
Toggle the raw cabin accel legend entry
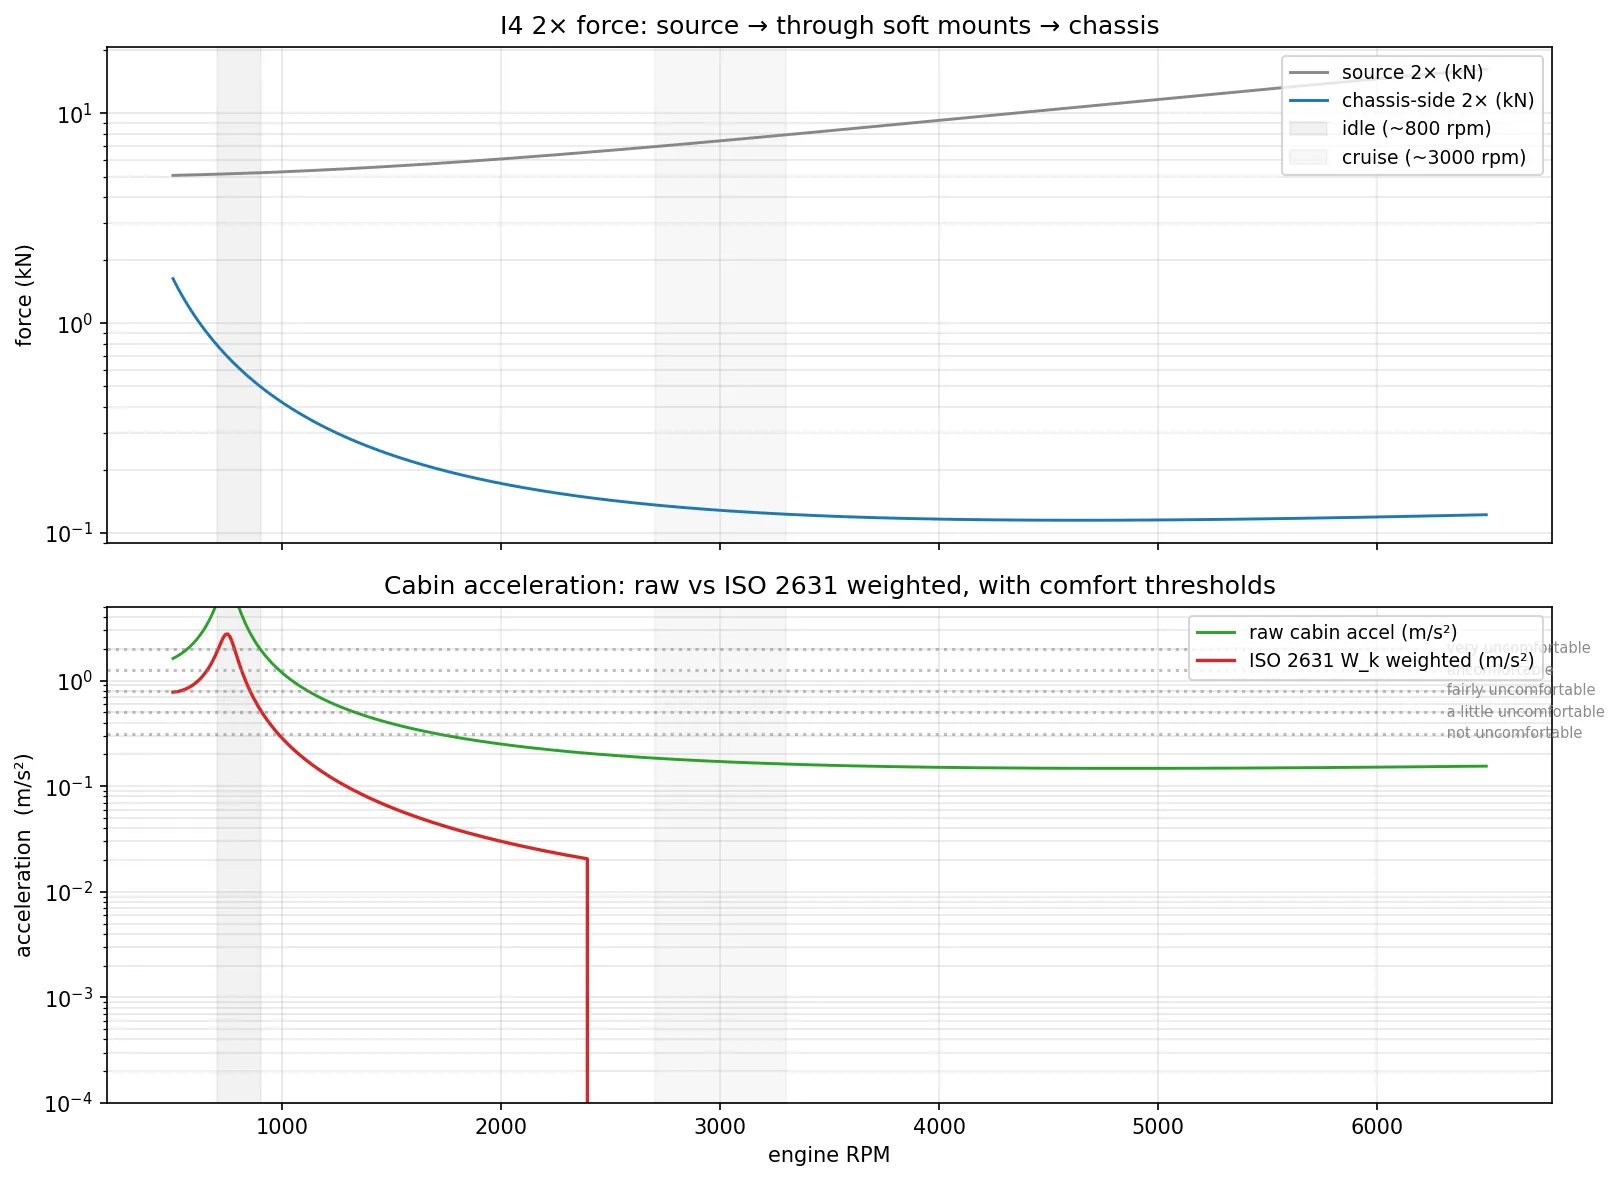(x=1353, y=632)
